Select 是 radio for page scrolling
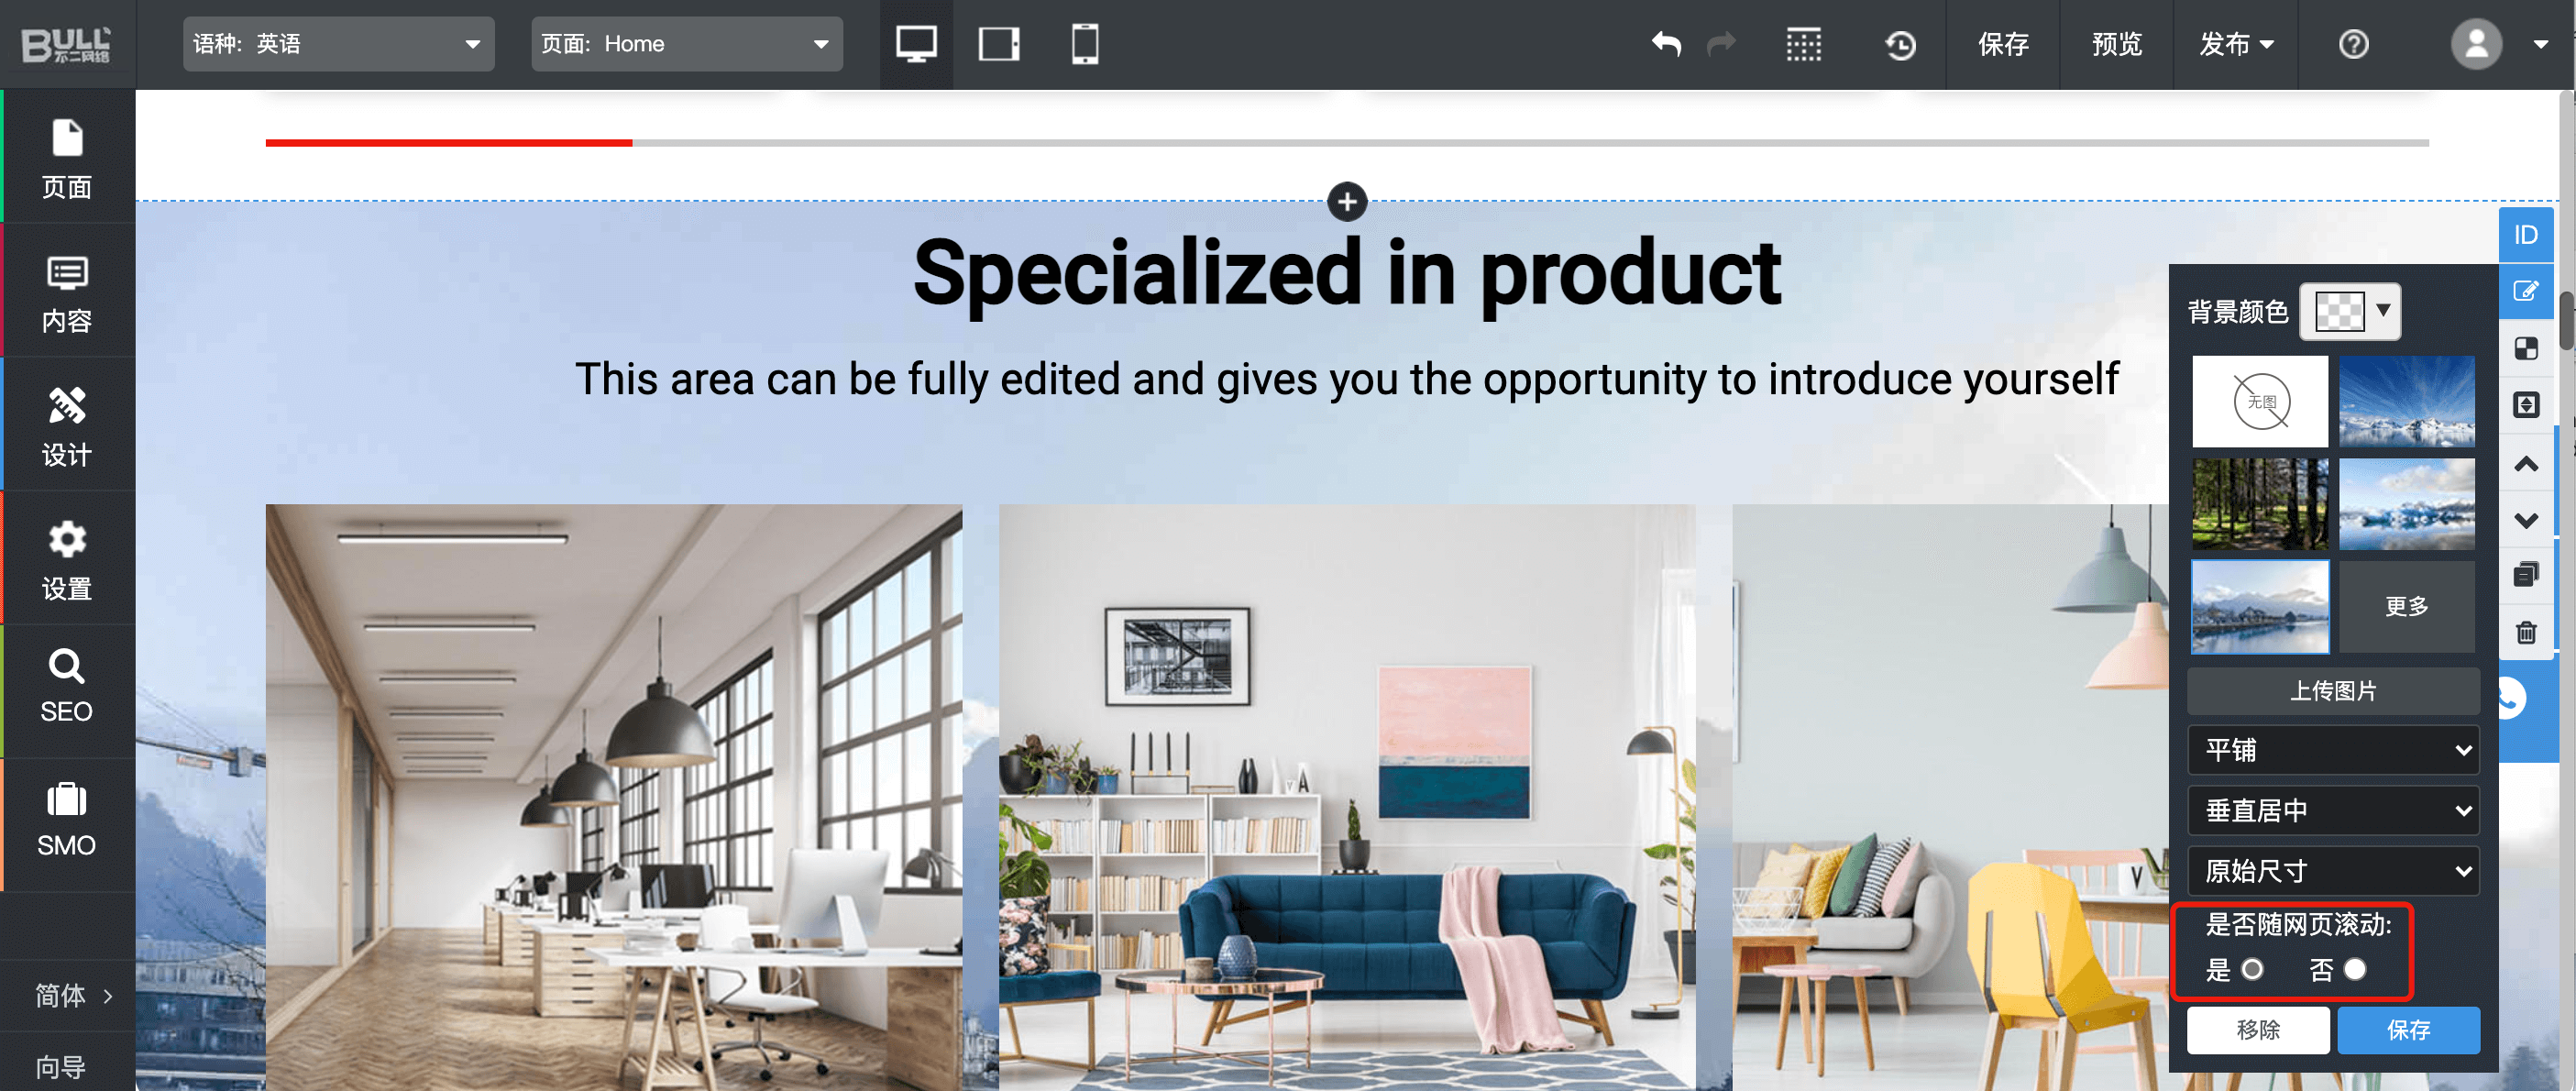The height and width of the screenshot is (1091, 2576). point(2252,969)
